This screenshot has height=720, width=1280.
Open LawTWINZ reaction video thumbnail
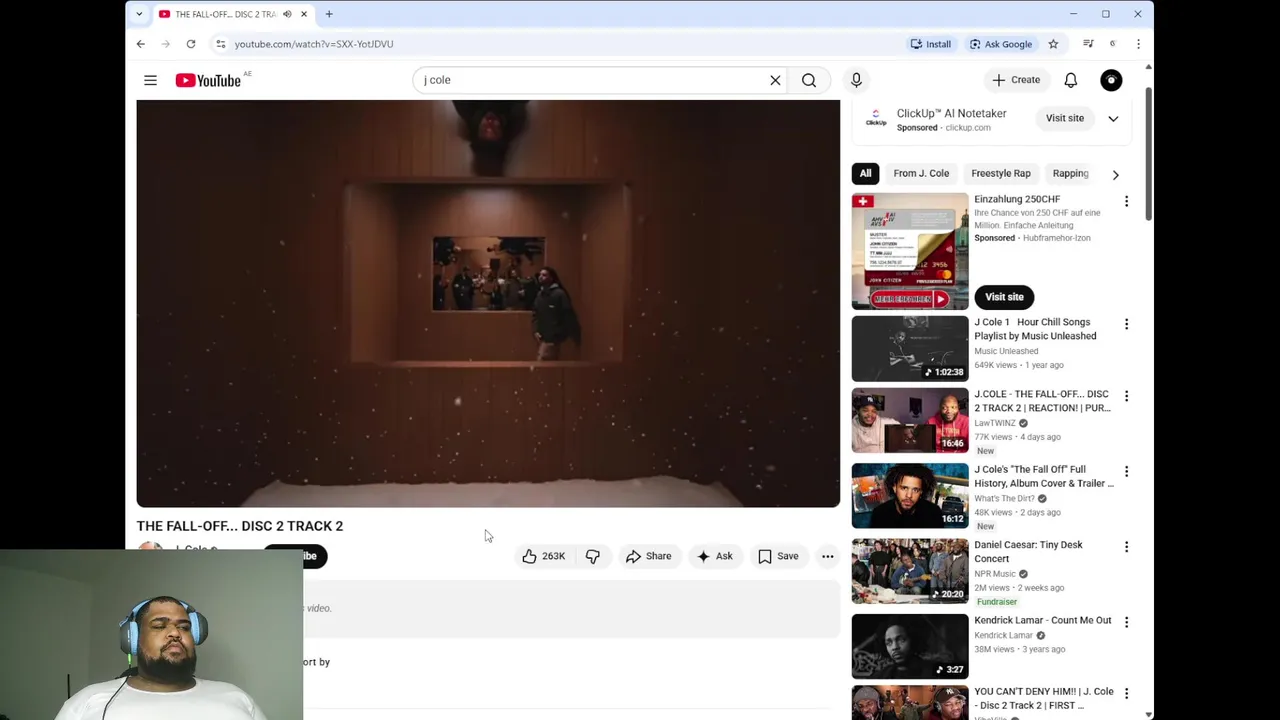tap(910, 421)
